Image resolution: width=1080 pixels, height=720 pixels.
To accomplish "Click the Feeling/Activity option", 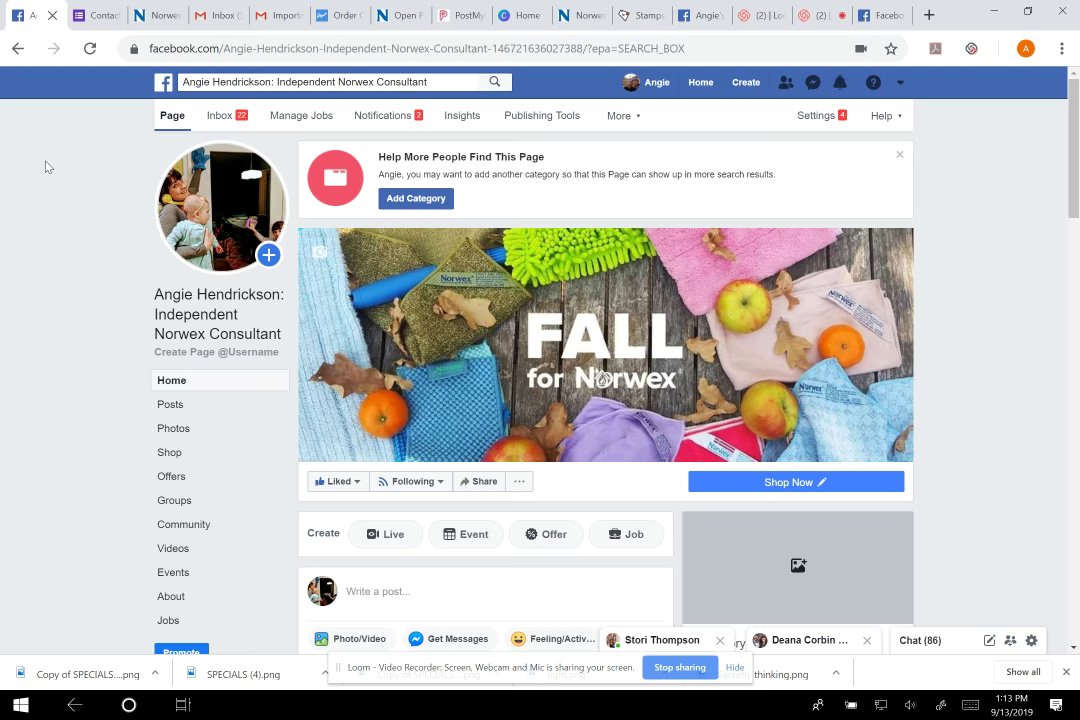I will [x=553, y=639].
